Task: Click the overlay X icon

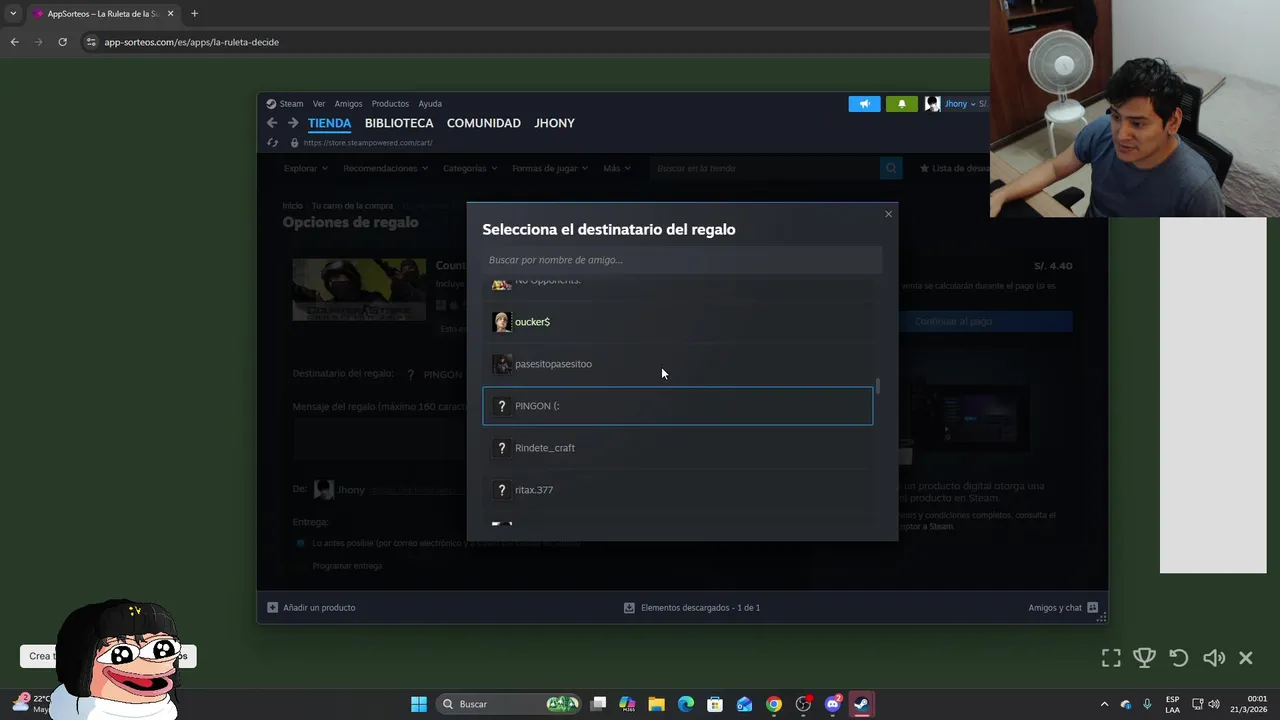Action: pyautogui.click(x=1246, y=658)
